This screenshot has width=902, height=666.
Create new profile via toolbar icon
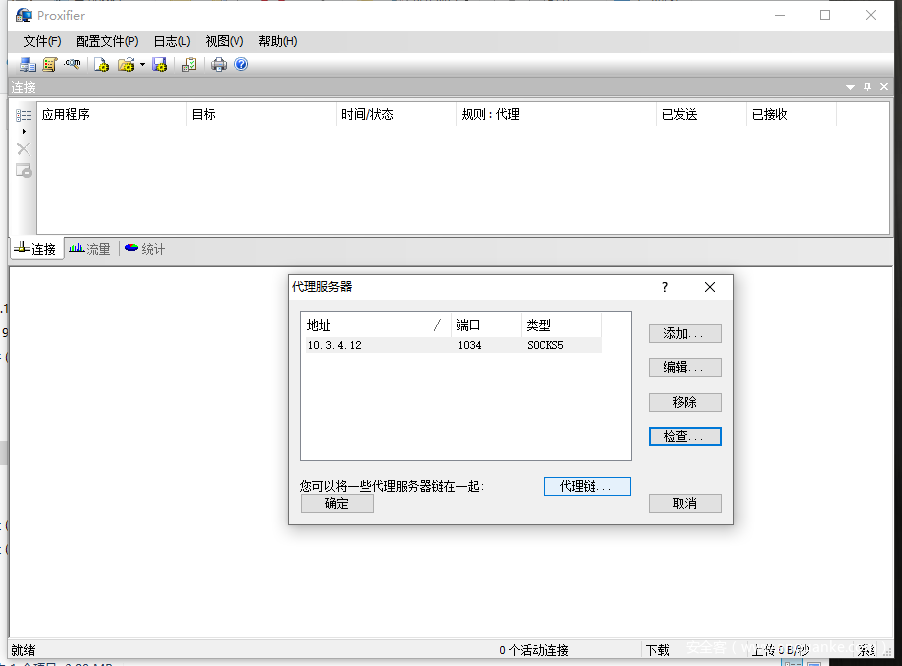pos(101,65)
